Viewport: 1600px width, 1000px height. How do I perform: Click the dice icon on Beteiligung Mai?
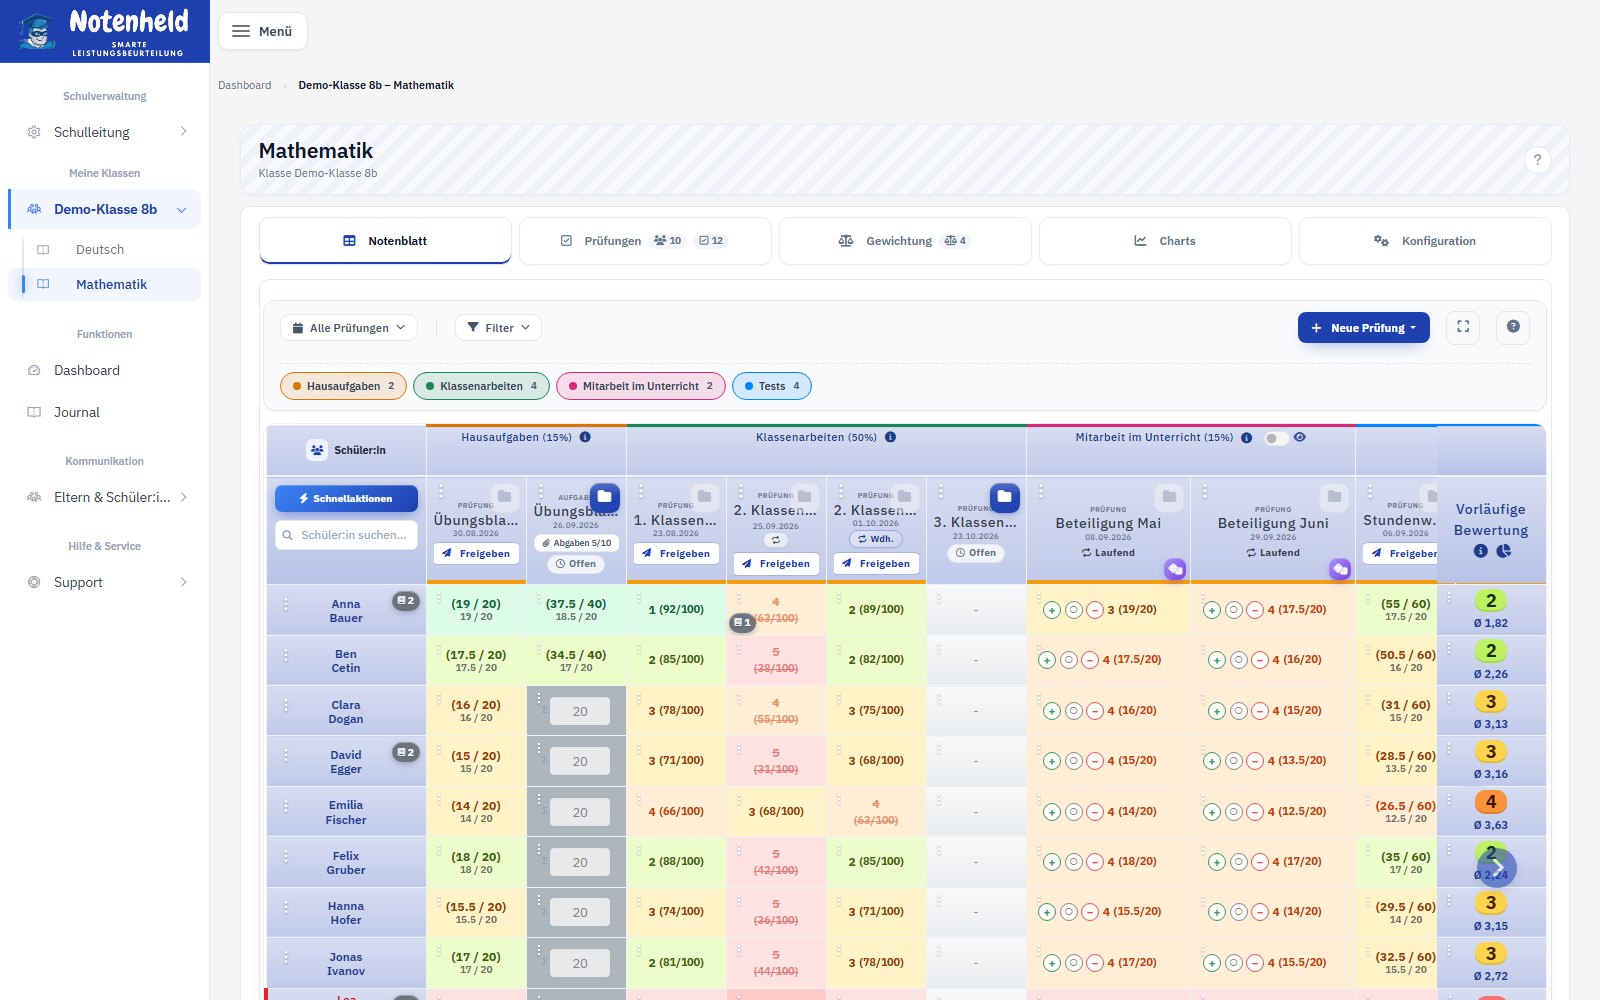1175,569
